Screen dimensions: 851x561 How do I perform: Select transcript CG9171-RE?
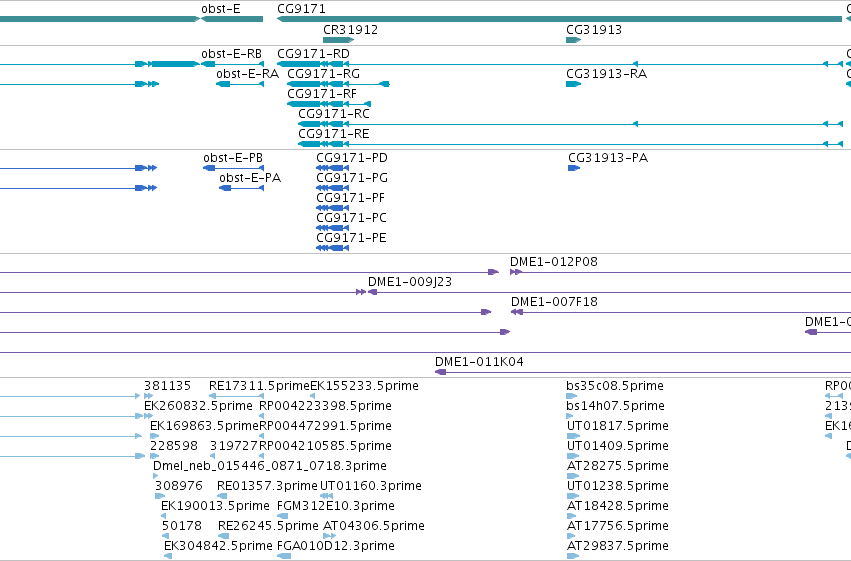click(333, 134)
